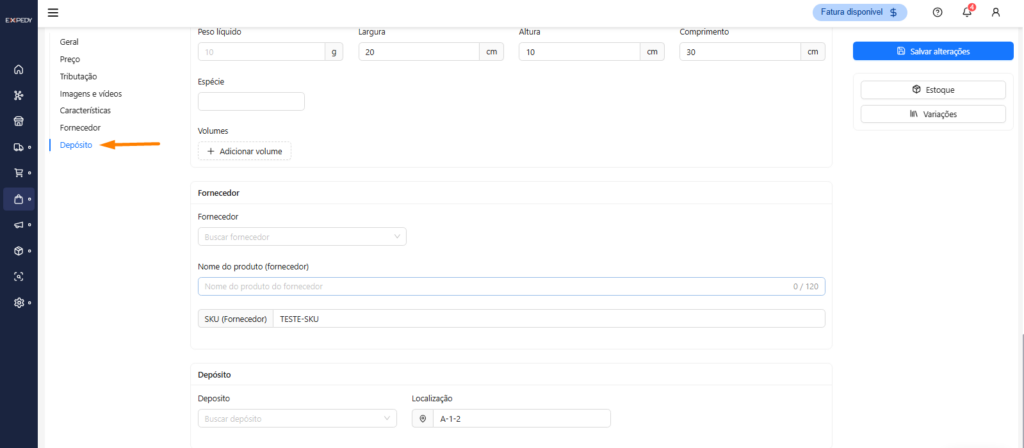
Task: Click the SKU (Fornecedor) label
Action: (236, 319)
